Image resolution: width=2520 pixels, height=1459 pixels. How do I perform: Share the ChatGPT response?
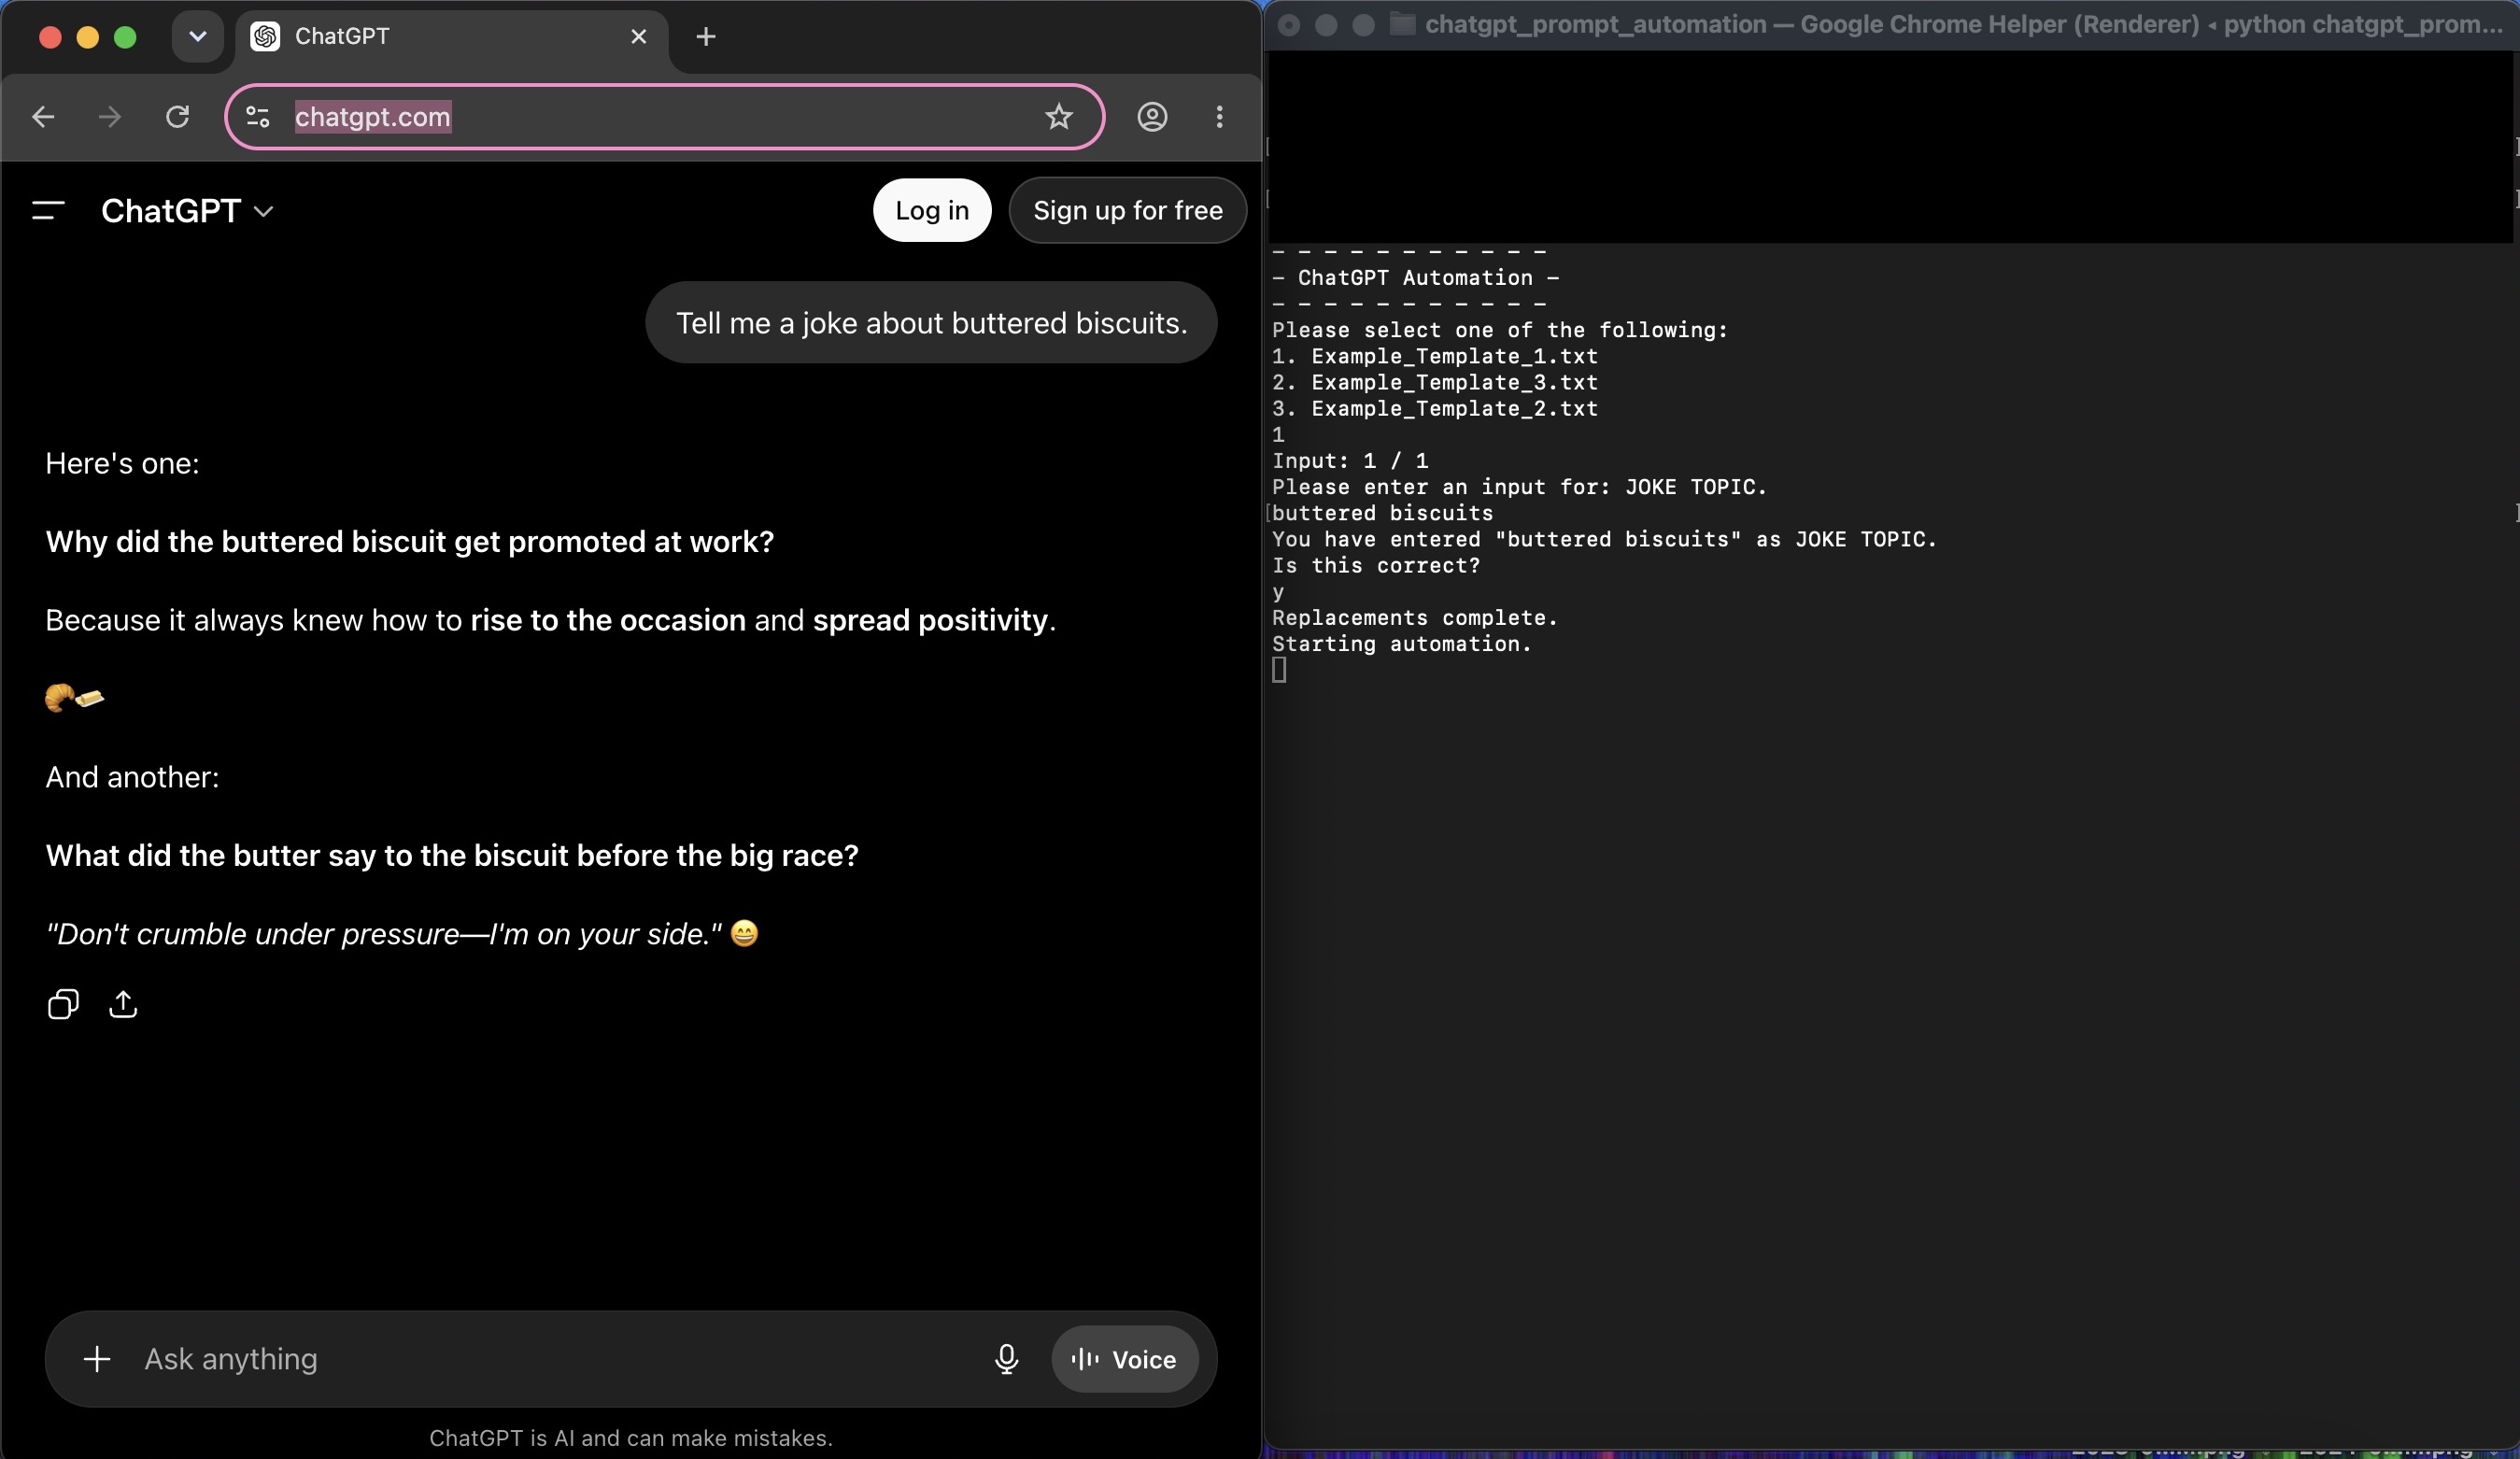click(123, 1004)
